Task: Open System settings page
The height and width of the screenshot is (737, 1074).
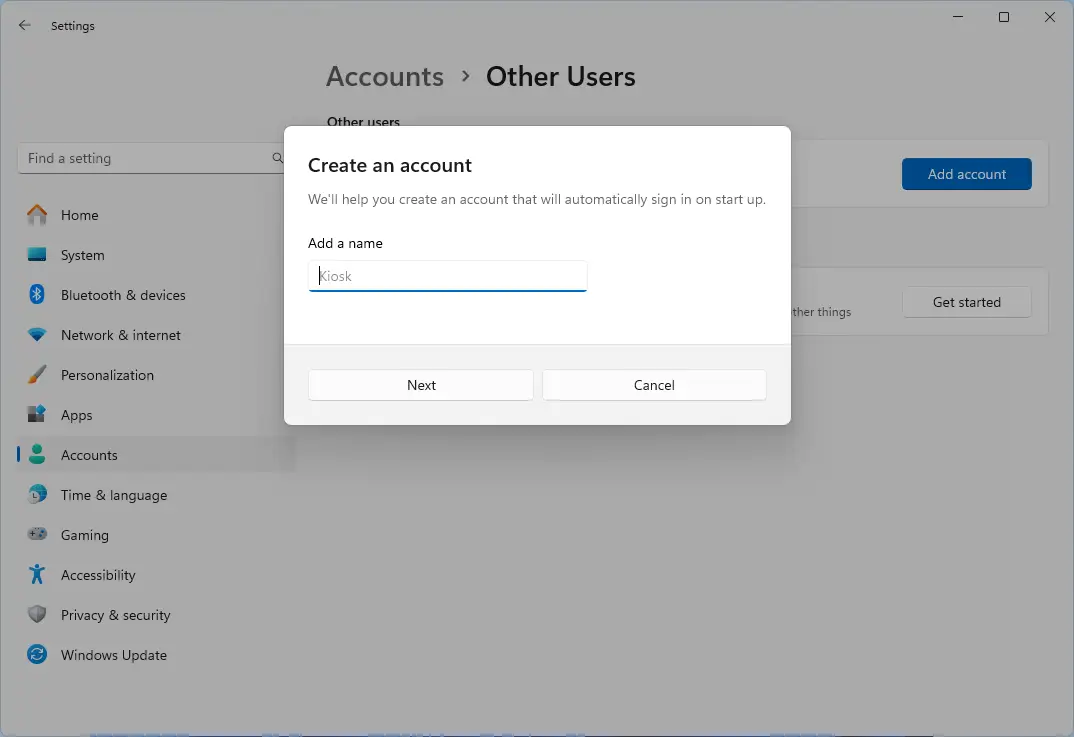Action: (157, 255)
